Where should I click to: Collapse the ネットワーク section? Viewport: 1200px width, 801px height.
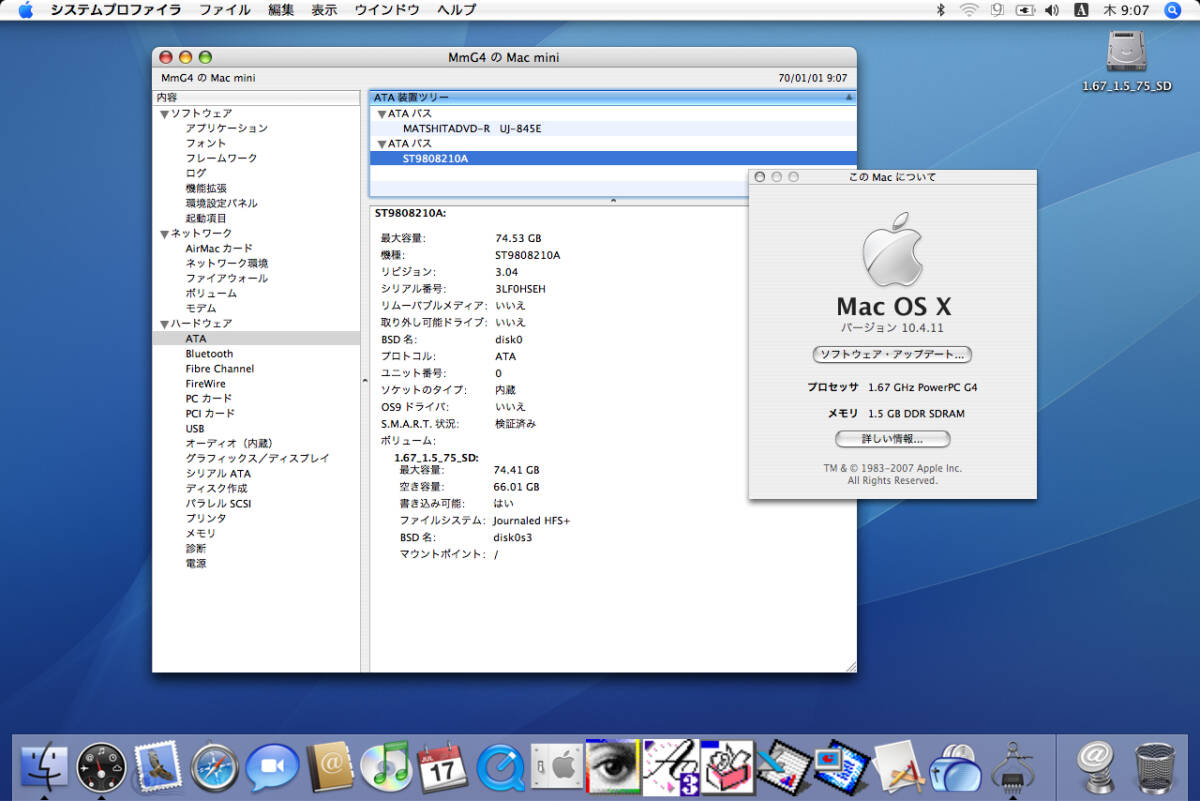[163, 234]
